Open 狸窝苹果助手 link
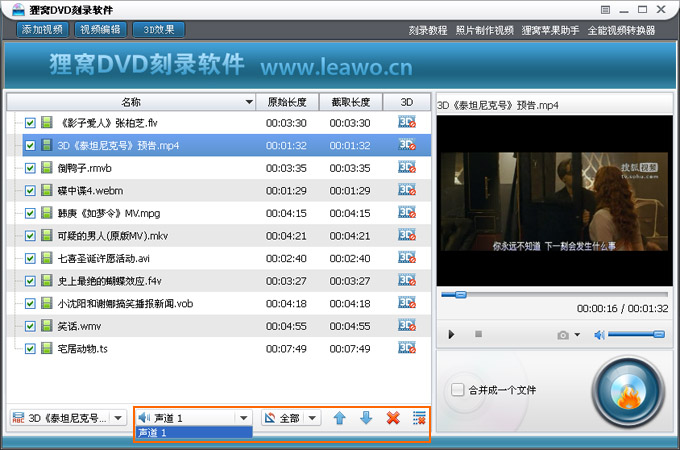 tap(550, 30)
